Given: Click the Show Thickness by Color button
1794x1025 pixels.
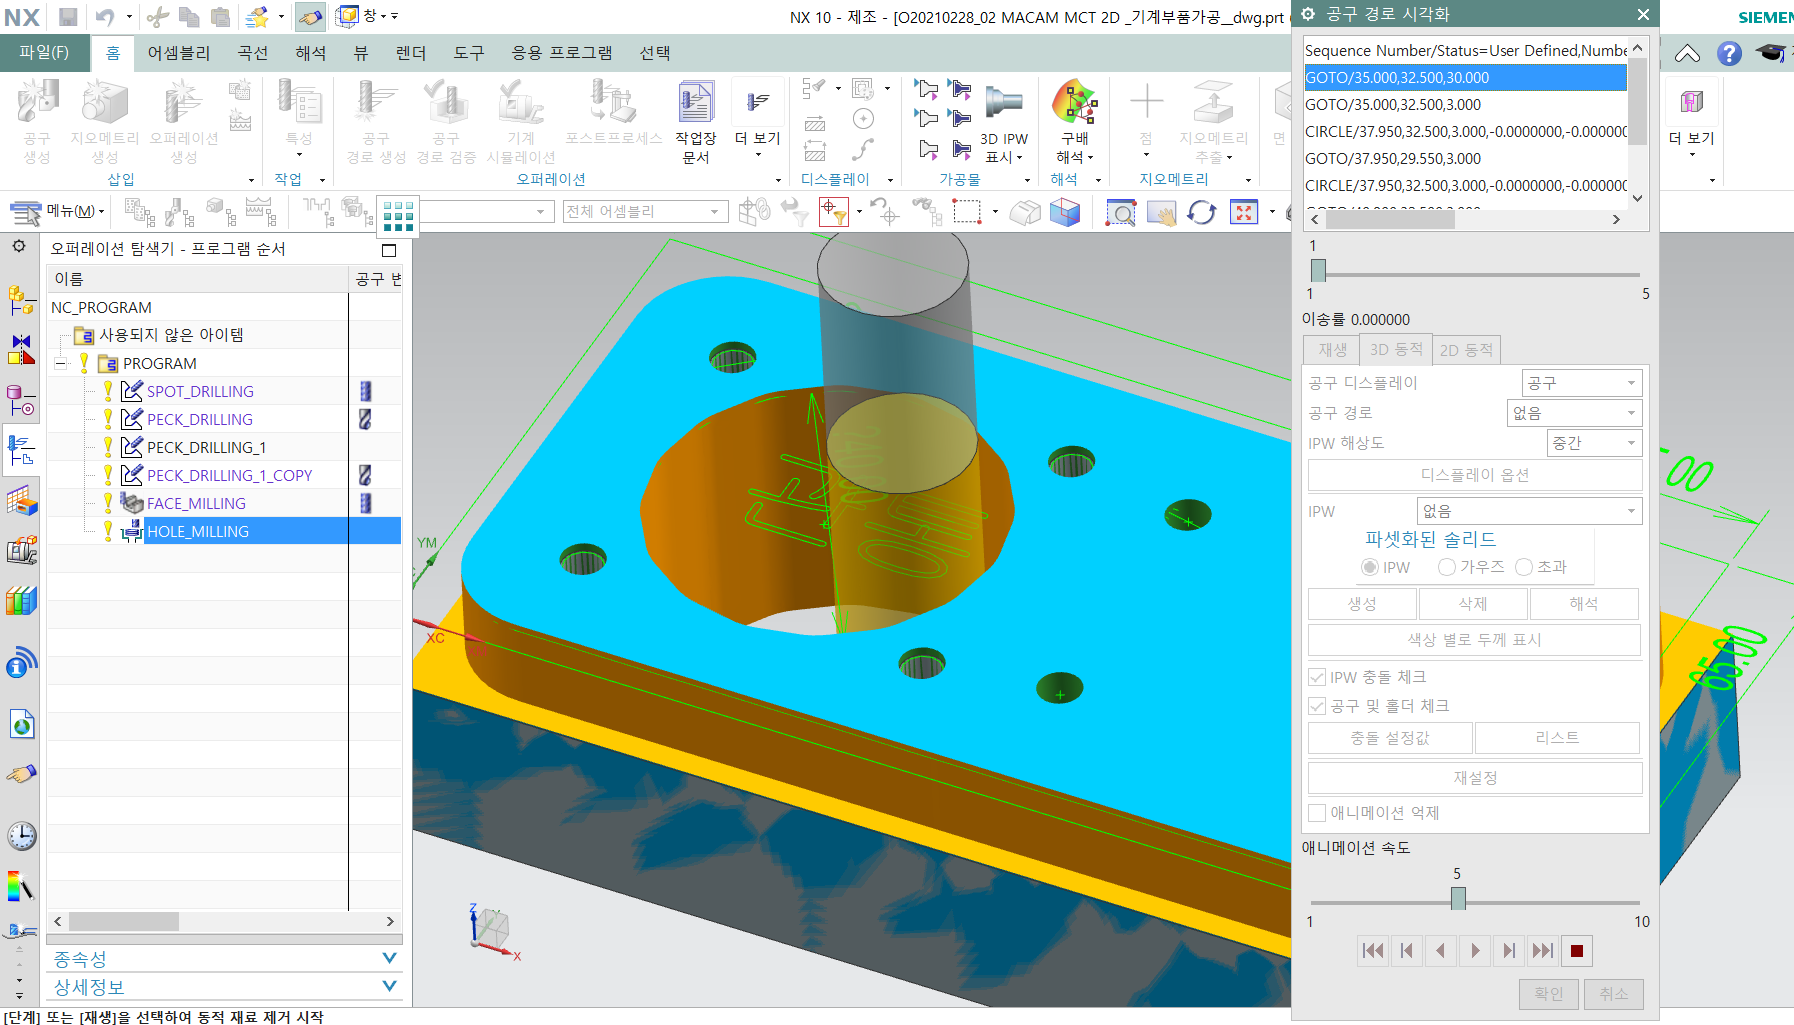Looking at the screenshot, I should pyautogui.click(x=1475, y=640).
